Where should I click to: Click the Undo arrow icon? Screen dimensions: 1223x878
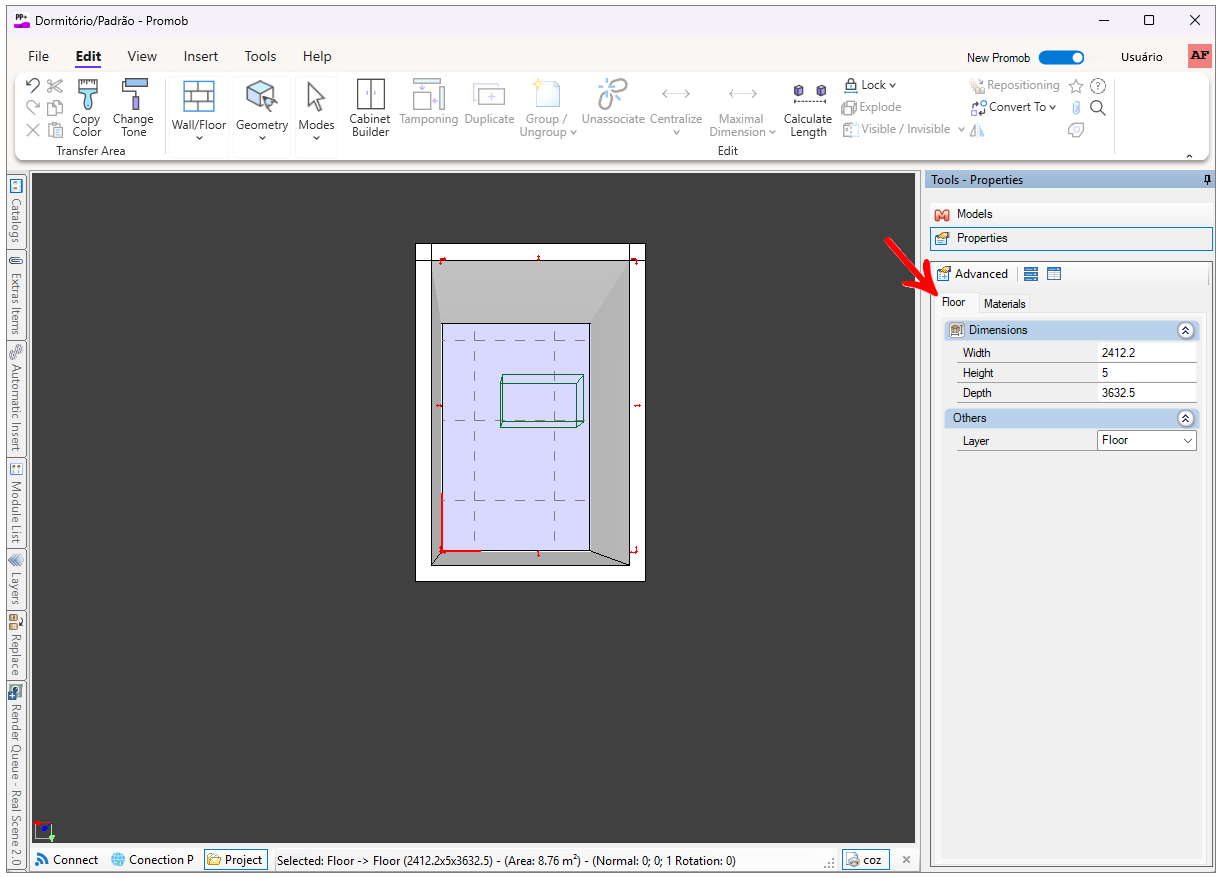coord(33,86)
